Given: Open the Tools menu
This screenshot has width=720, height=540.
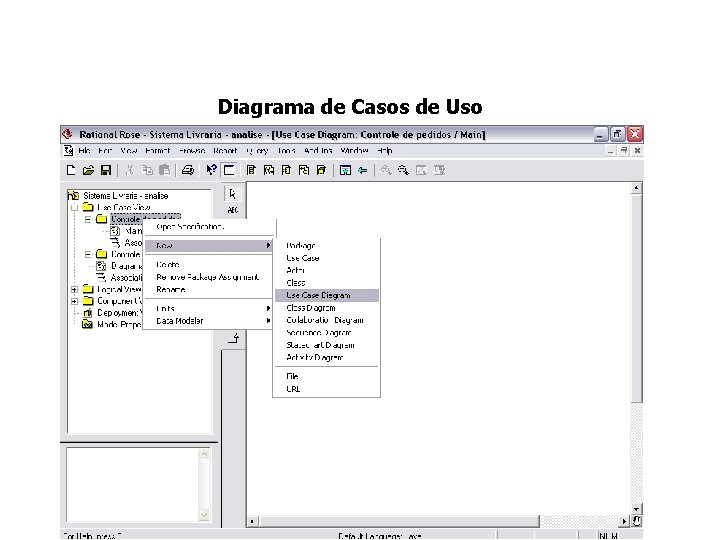Looking at the screenshot, I should tap(287, 151).
